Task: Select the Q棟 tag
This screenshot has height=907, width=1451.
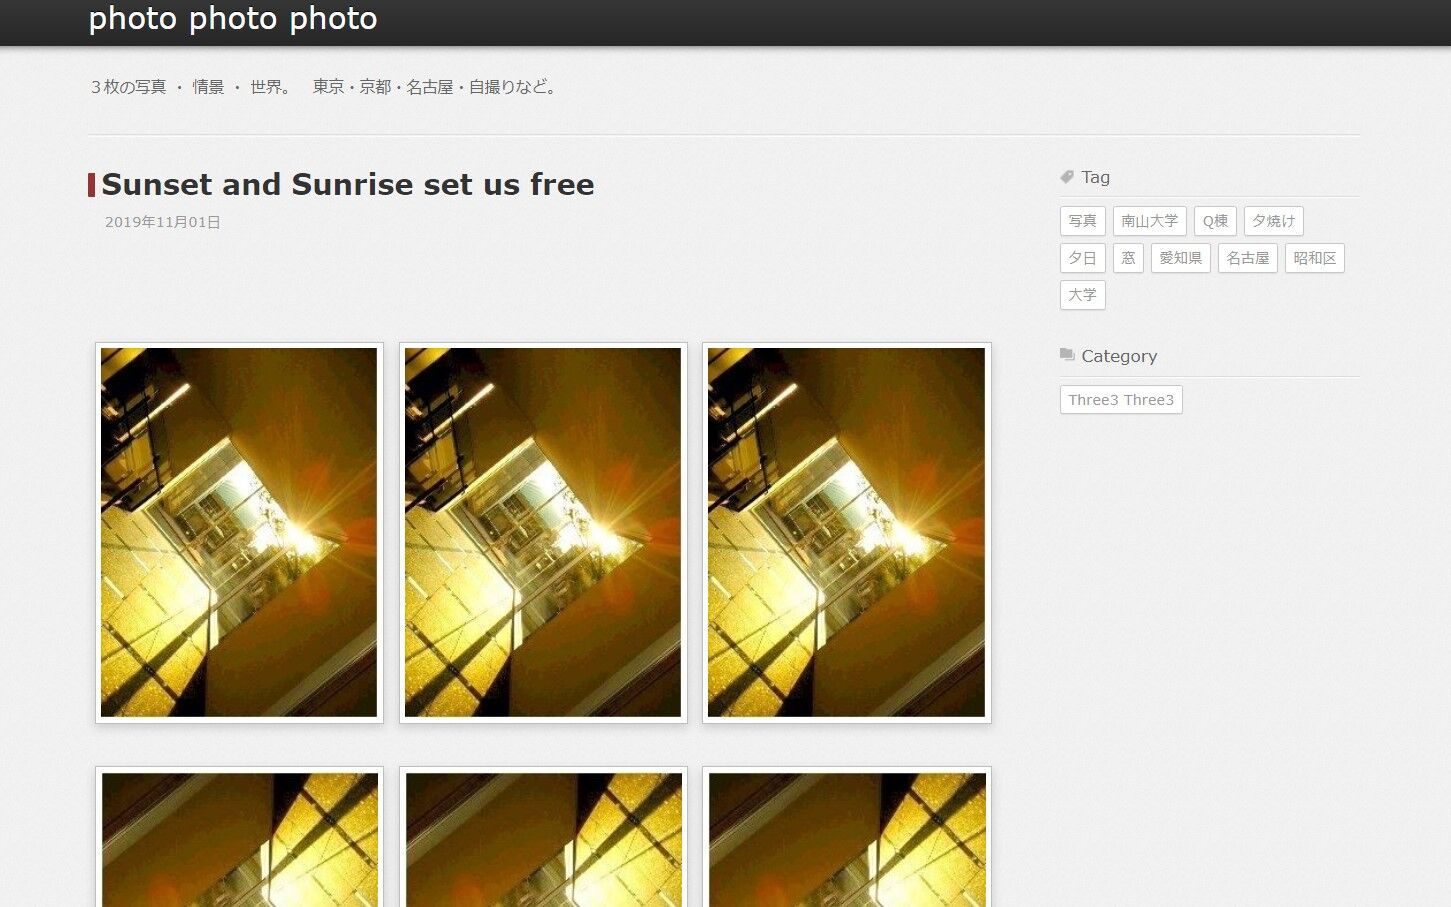Action: click(x=1215, y=221)
